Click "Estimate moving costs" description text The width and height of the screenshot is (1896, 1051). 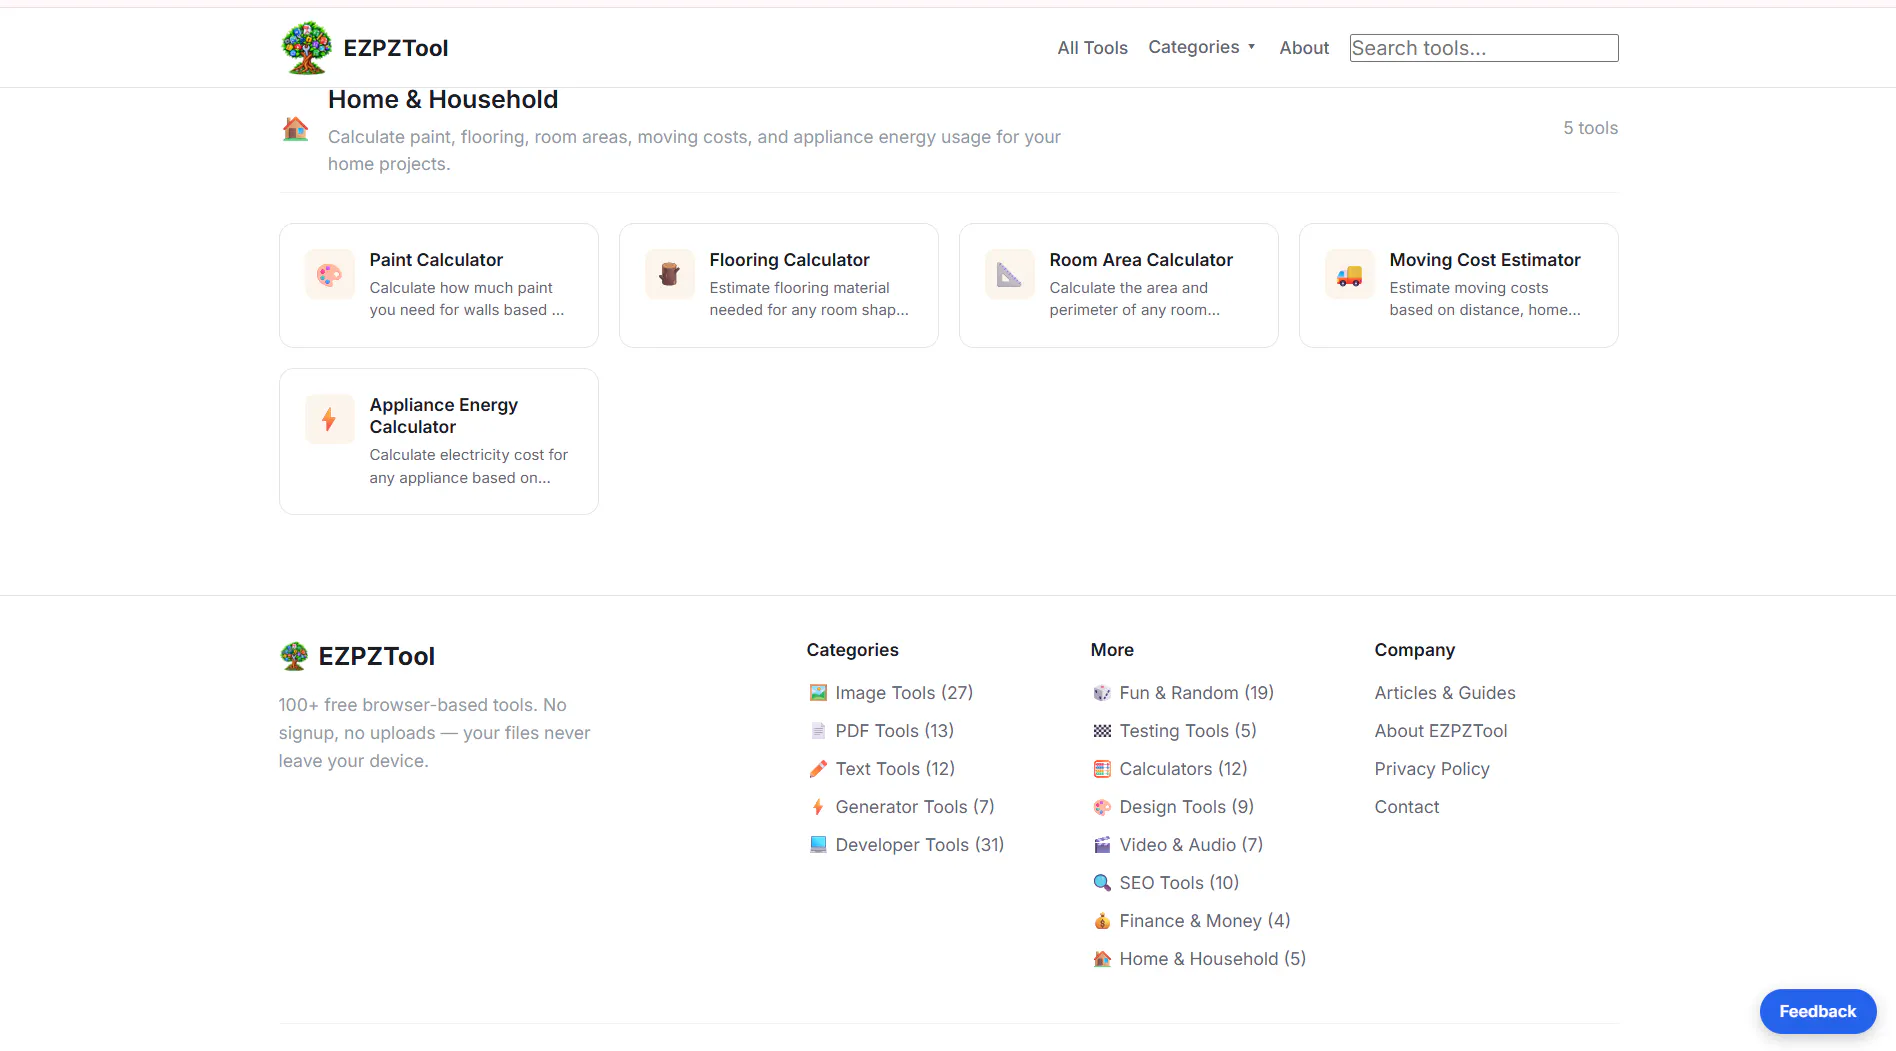point(1468,288)
